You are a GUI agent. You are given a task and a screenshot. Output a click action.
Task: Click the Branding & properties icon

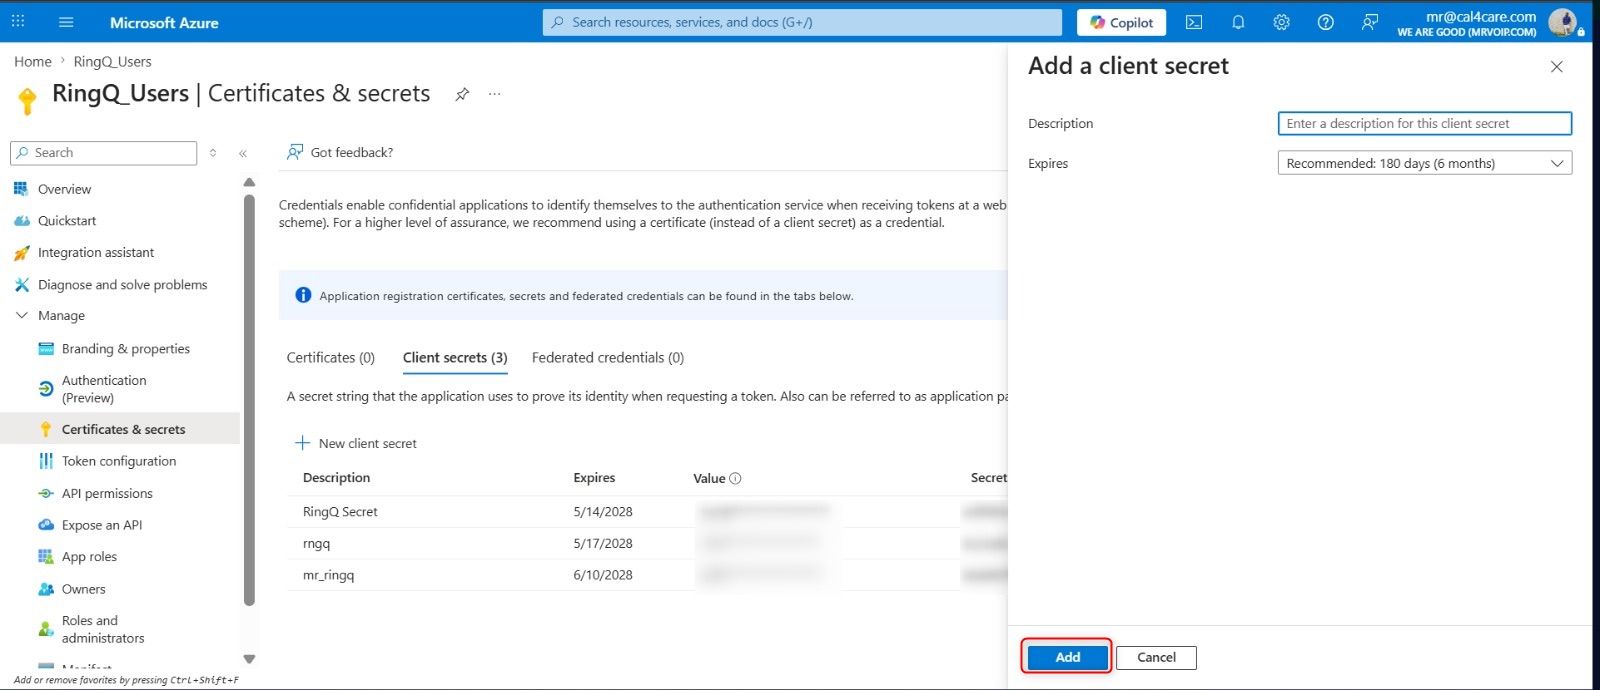coord(46,349)
